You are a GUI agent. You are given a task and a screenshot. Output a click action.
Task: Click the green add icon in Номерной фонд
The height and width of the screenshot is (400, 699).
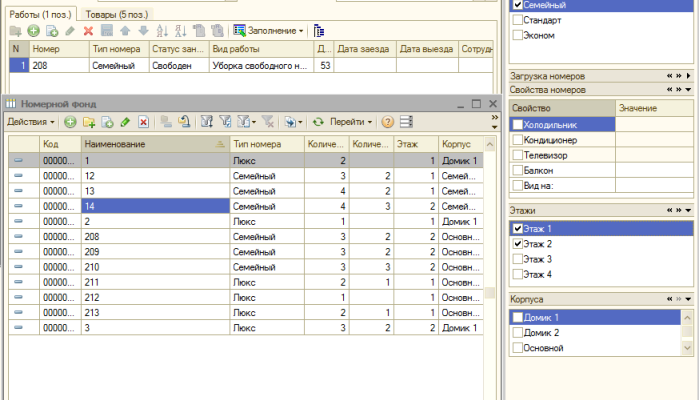[x=70, y=122]
